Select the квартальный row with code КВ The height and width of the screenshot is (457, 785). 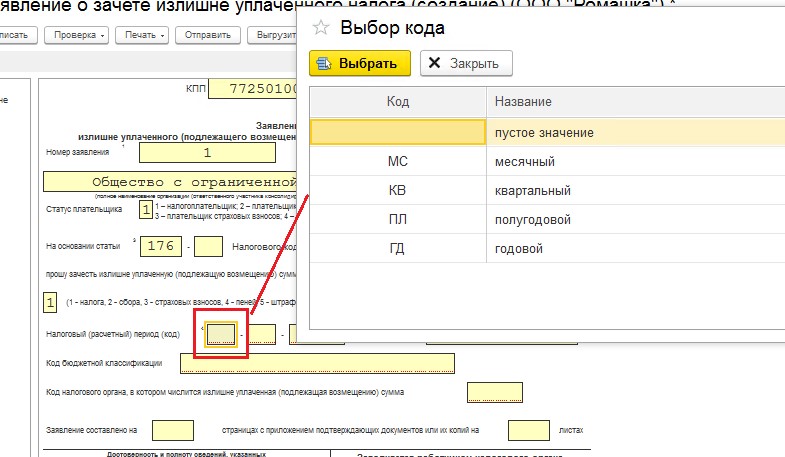397,190
